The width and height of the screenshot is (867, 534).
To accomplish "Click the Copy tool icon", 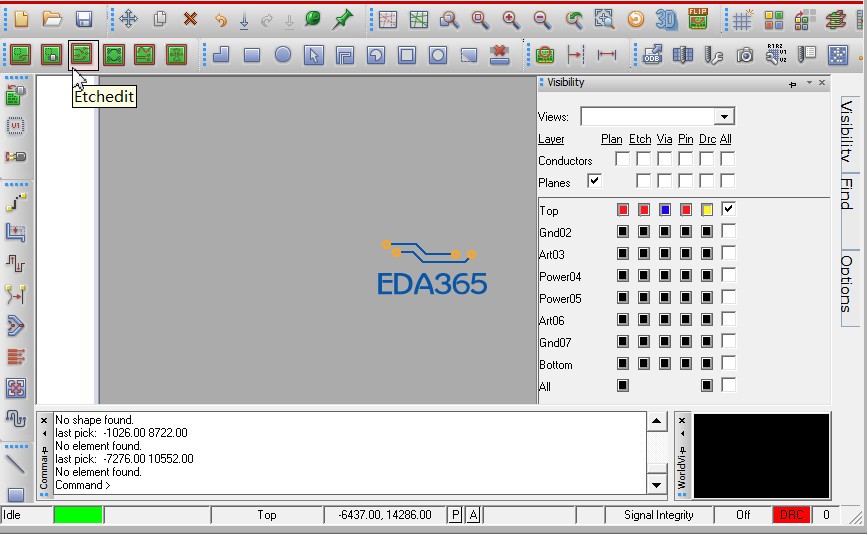I will [x=160, y=19].
